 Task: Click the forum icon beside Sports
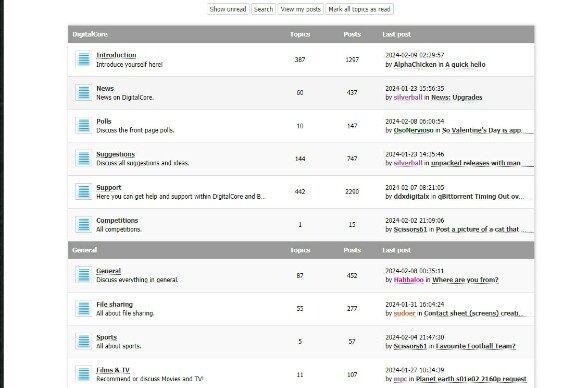84,341
